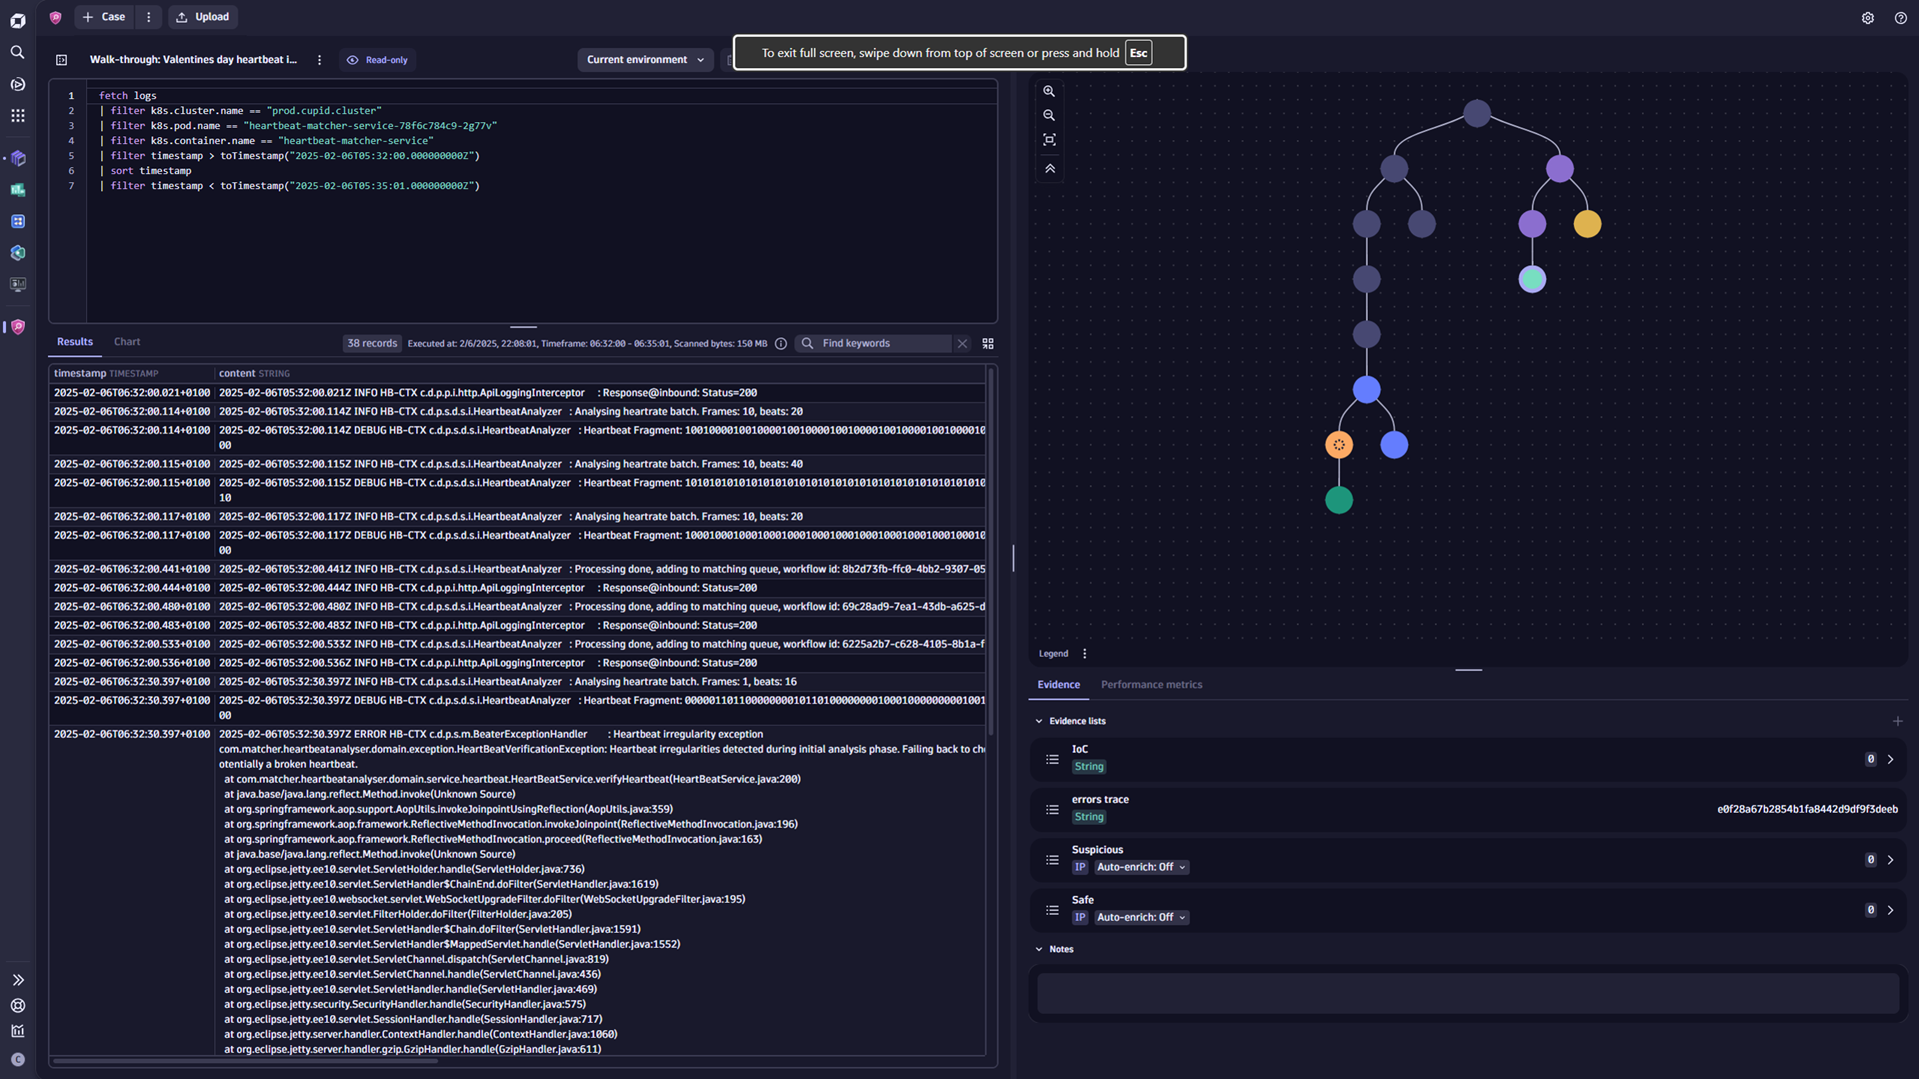Fit the graph to the screen
The image size is (1919, 1079).
click(1049, 140)
